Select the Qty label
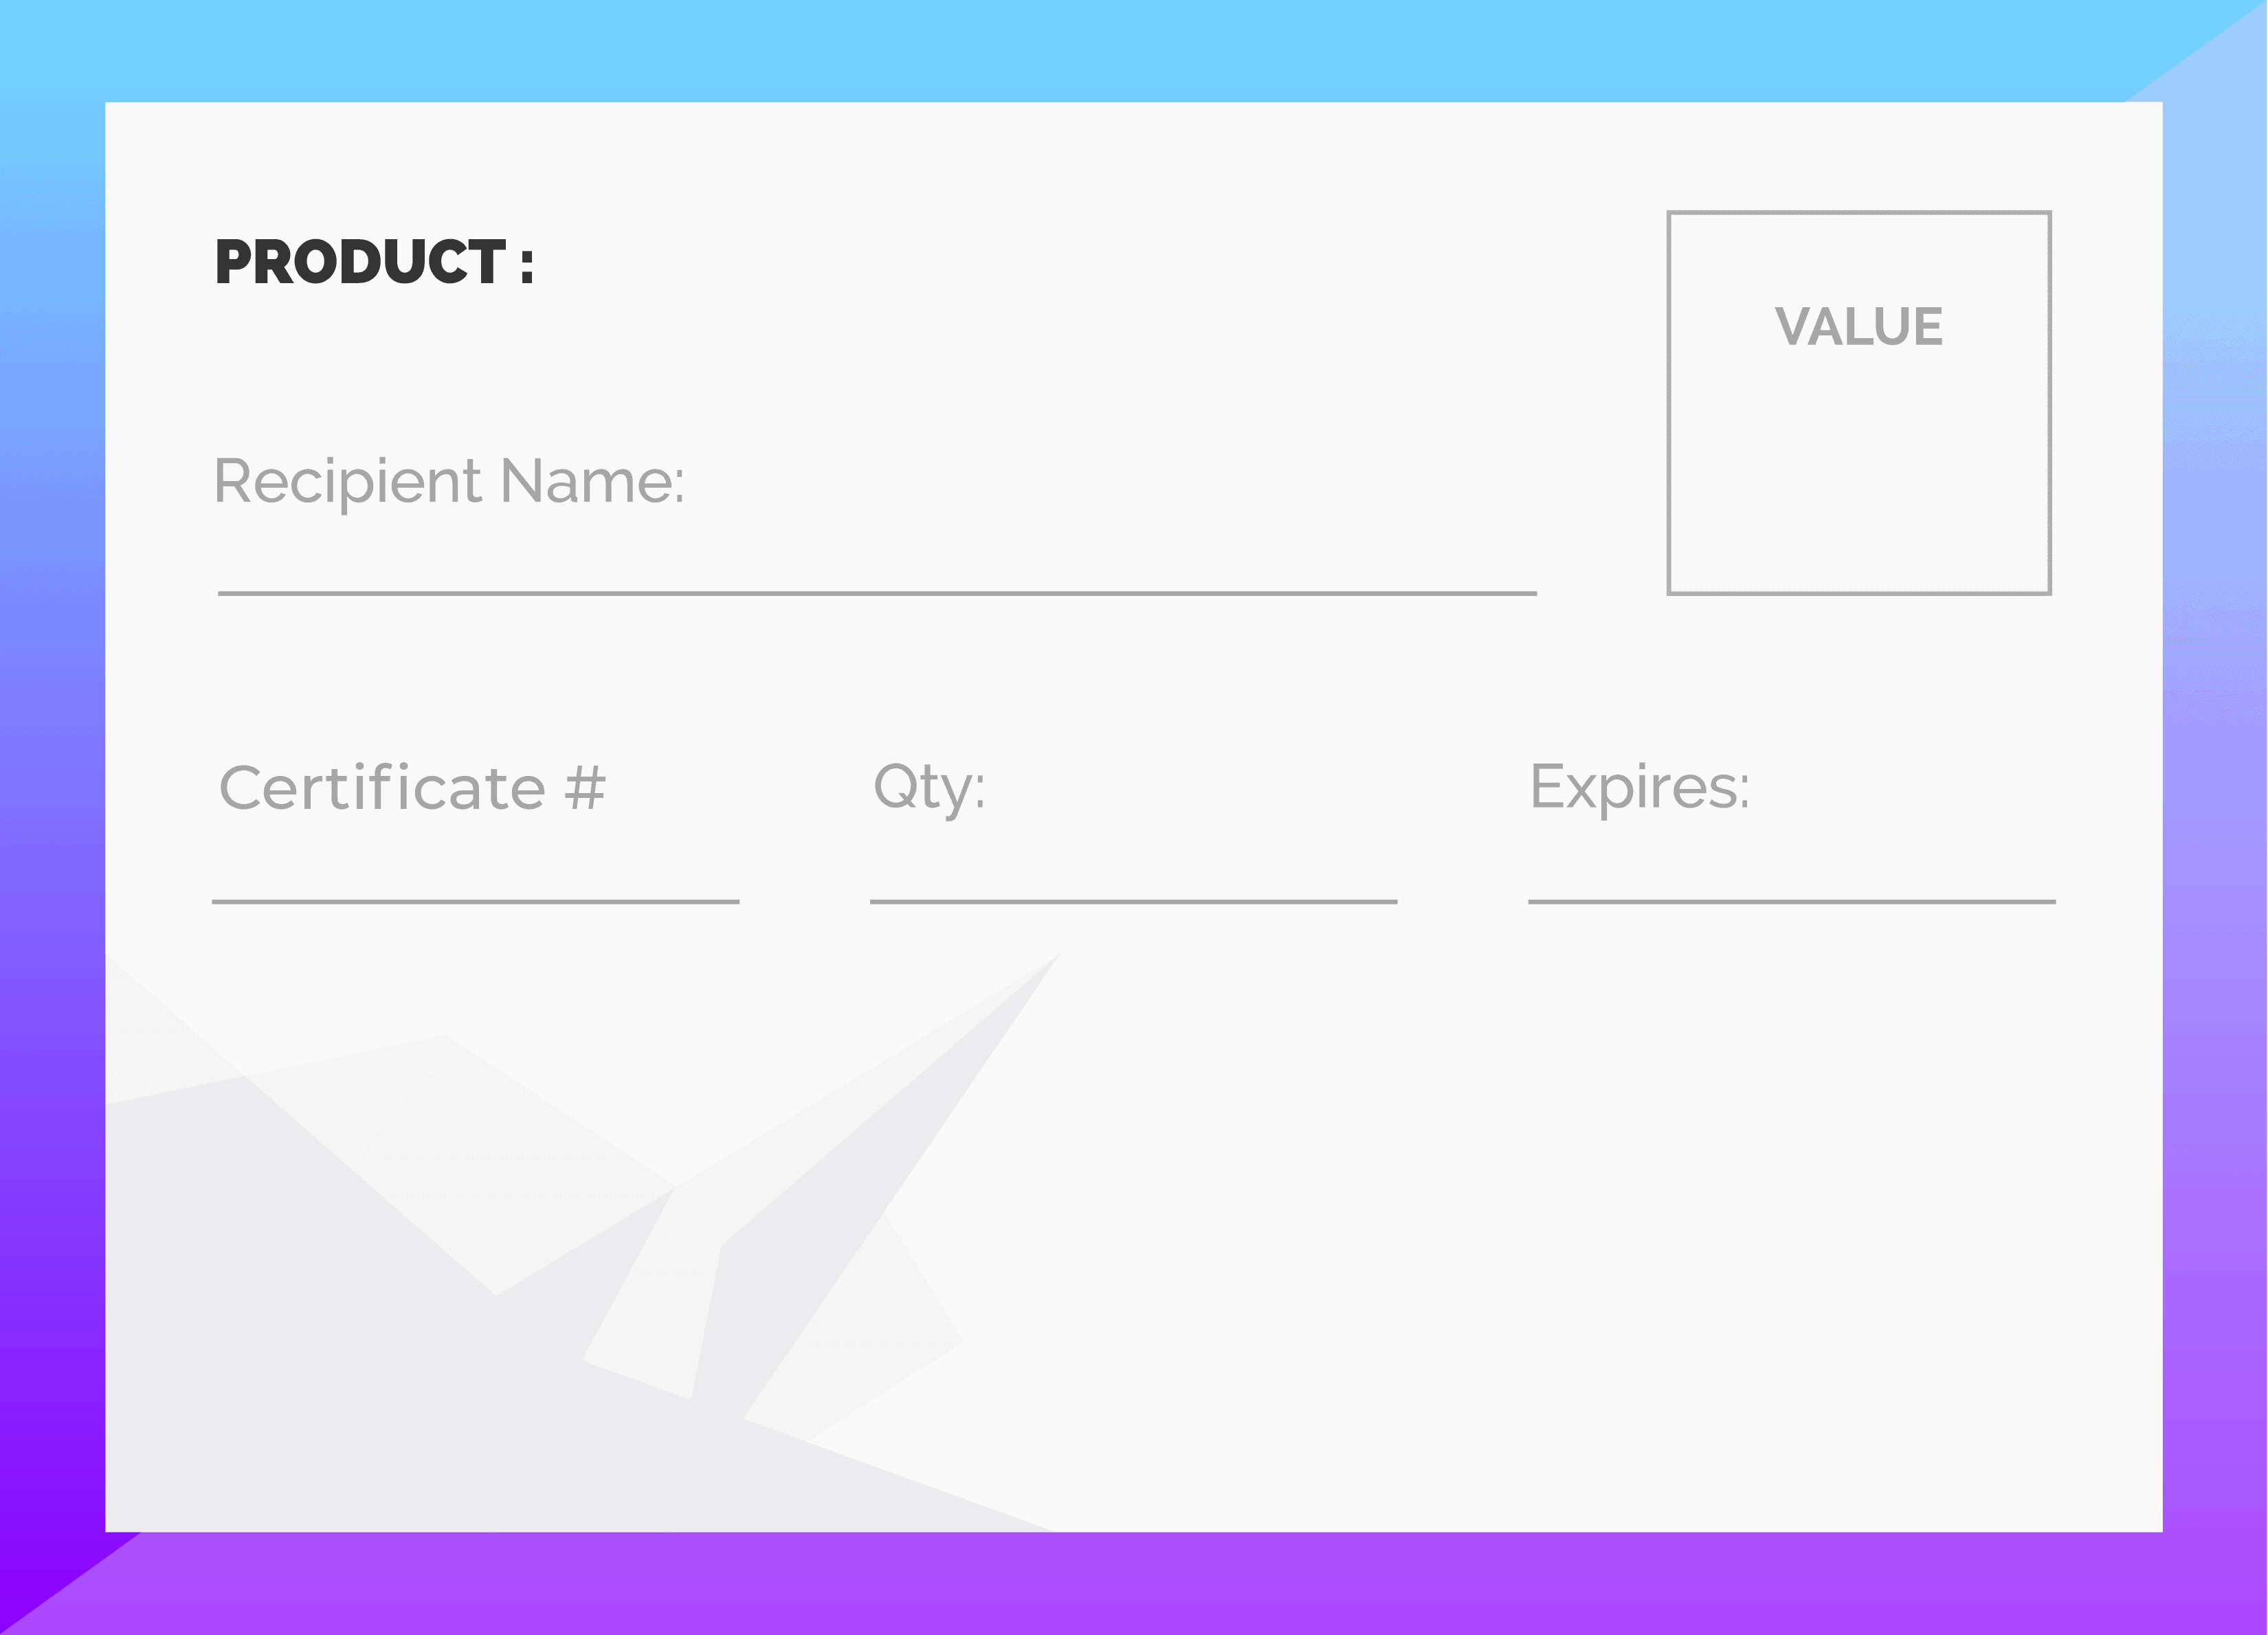This screenshot has width=2268, height=1635. [x=929, y=788]
